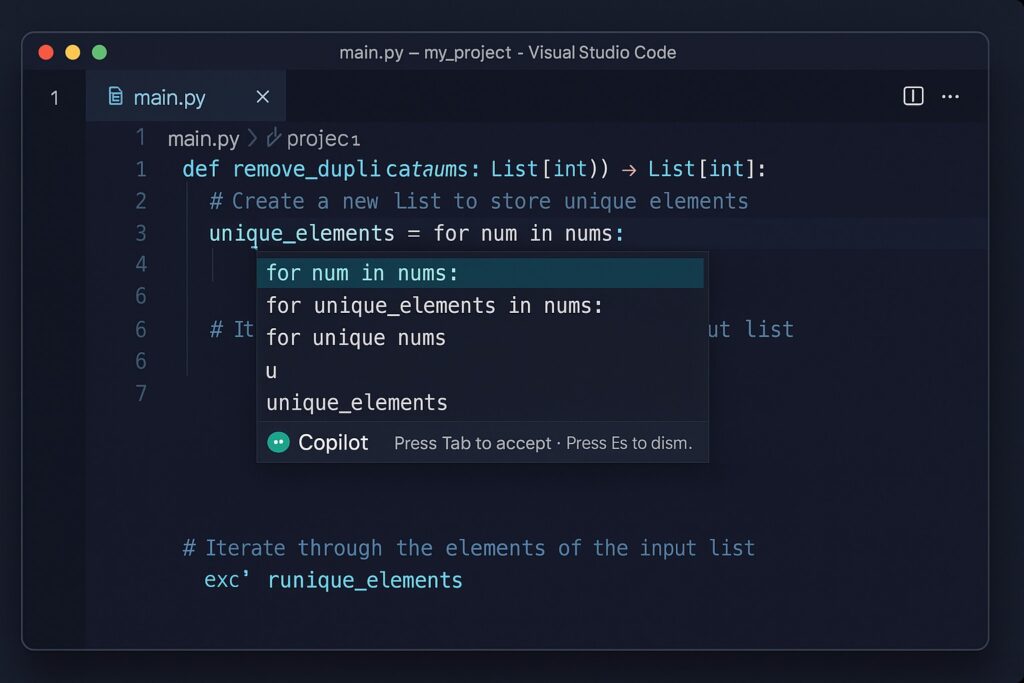This screenshot has width=1024, height=683.
Task: Click the file icon on main.py tab
Action: click(x=116, y=97)
